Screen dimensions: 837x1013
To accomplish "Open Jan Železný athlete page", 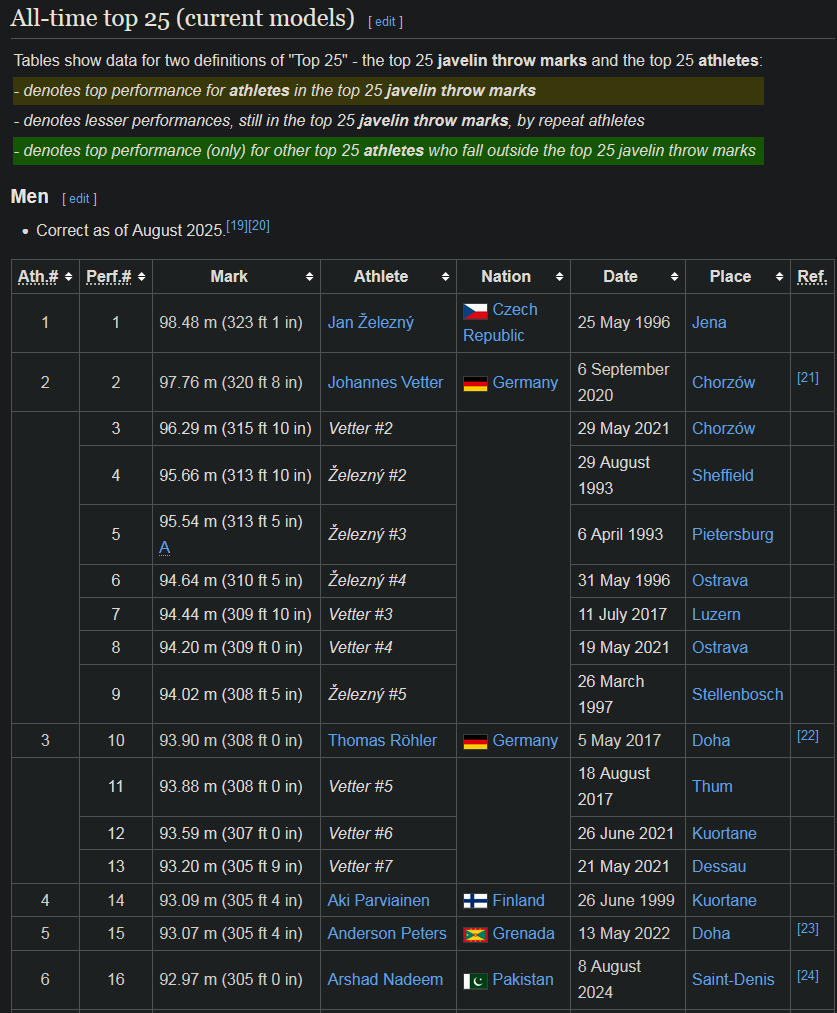I will (371, 322).
